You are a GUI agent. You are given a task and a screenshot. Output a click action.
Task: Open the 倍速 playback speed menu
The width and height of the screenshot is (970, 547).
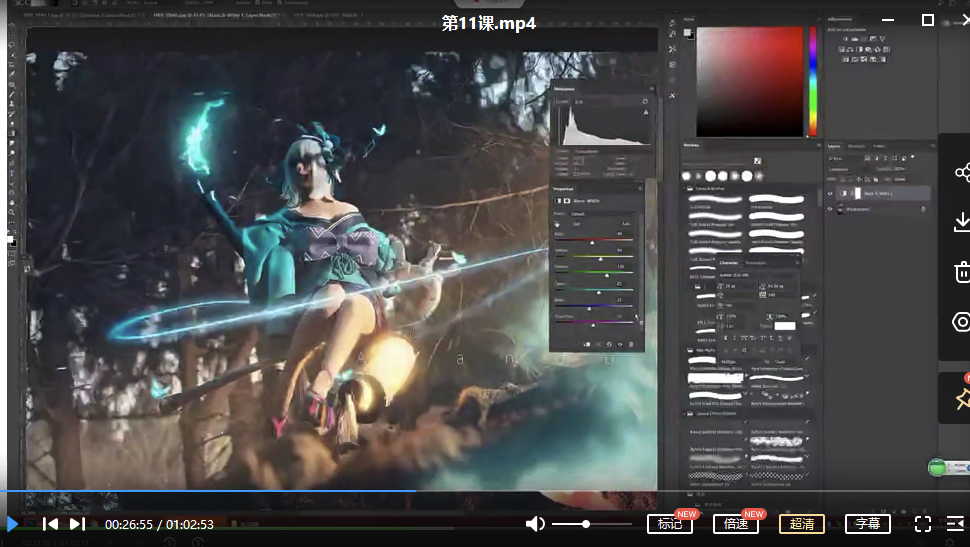736,524
